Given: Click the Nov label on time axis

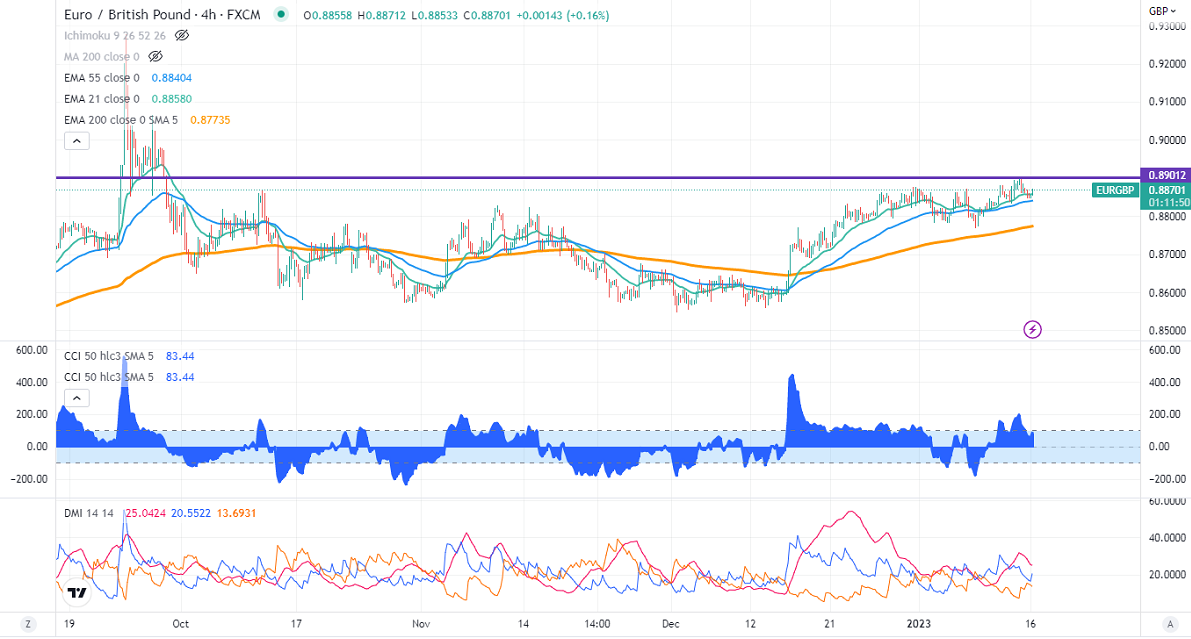Looking at the screenshot, I should (421, 624).
